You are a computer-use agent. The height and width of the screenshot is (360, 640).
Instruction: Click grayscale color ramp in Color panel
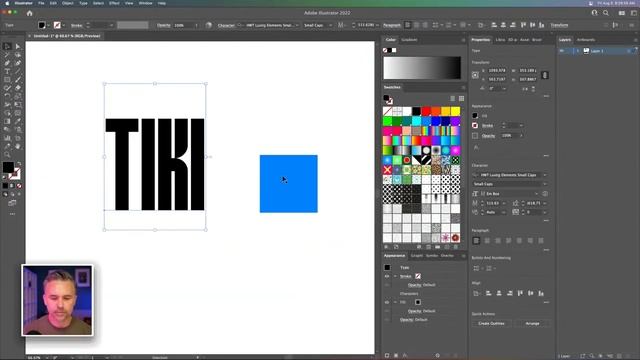coord(422,68)
